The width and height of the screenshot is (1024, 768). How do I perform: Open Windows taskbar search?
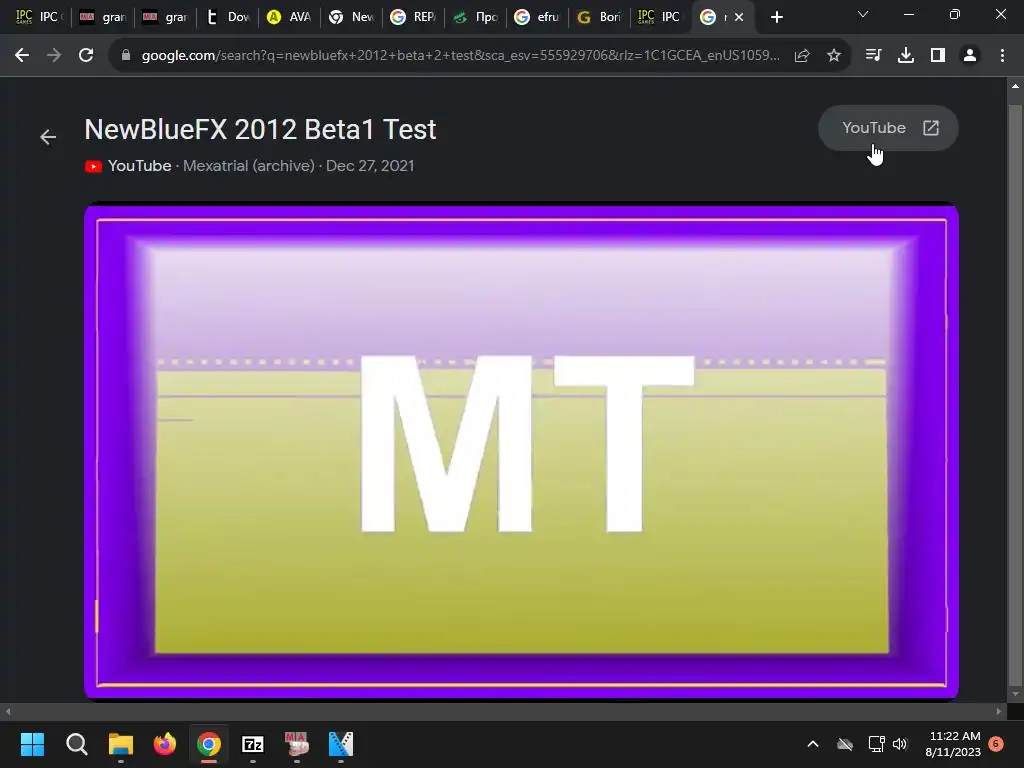[x=76, y=744]
